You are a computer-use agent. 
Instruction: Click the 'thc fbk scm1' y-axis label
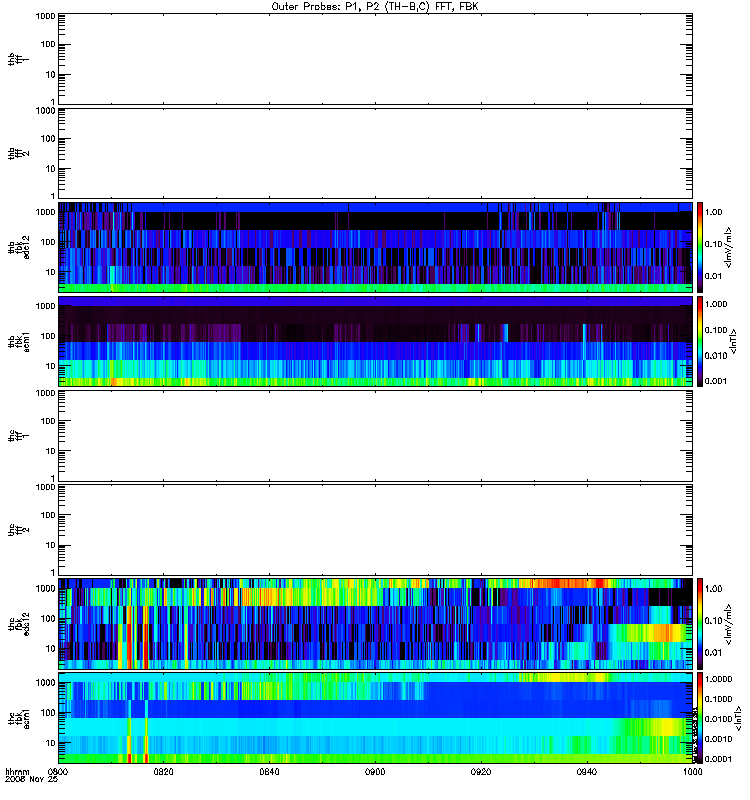pyautogui.click(x=18, y=718)
